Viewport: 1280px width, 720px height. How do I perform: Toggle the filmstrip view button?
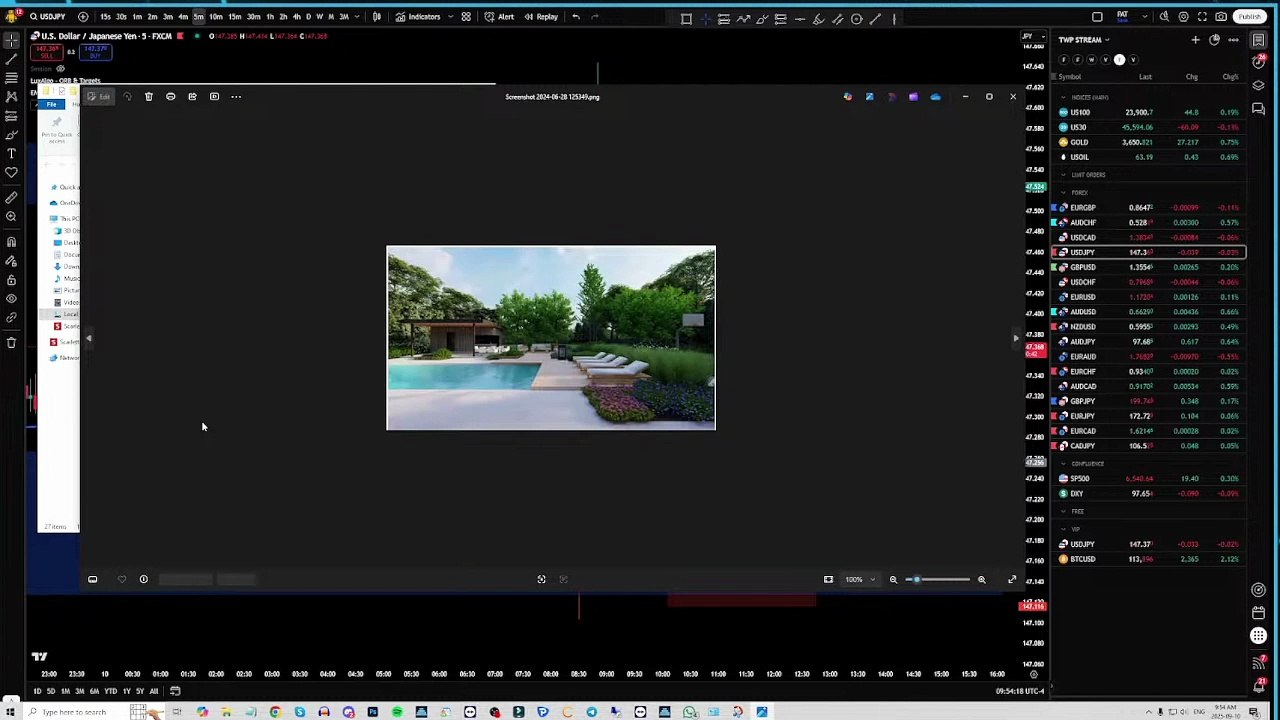tap(92, 580)
